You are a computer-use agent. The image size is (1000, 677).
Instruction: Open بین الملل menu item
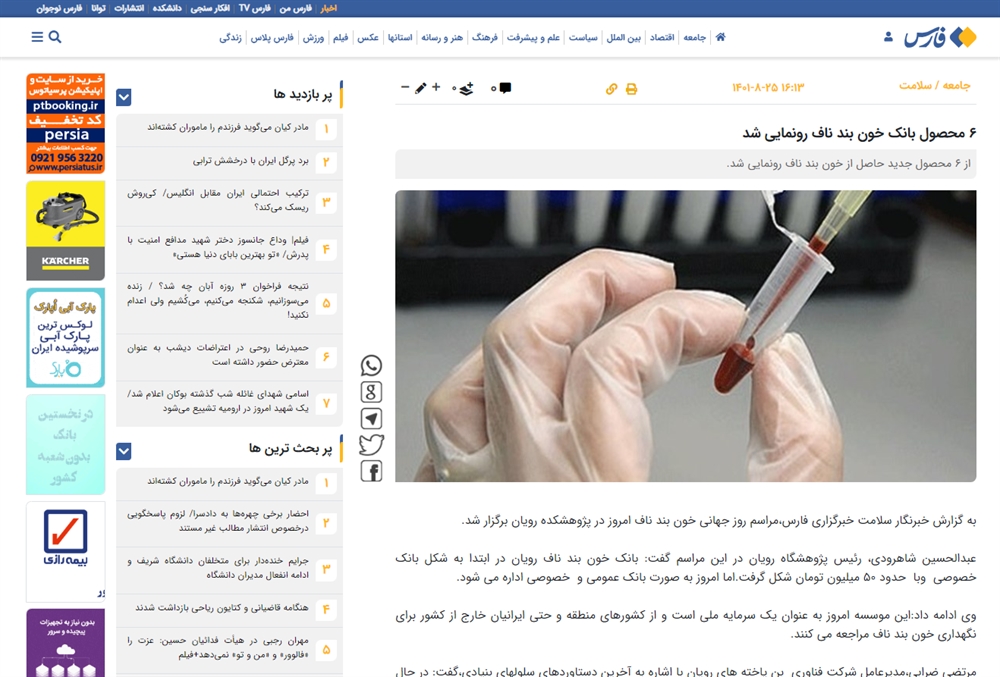[624, 38]
